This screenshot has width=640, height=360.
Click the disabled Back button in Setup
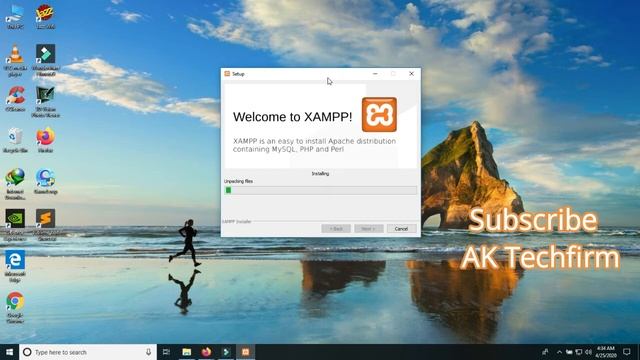coord(336,229)
